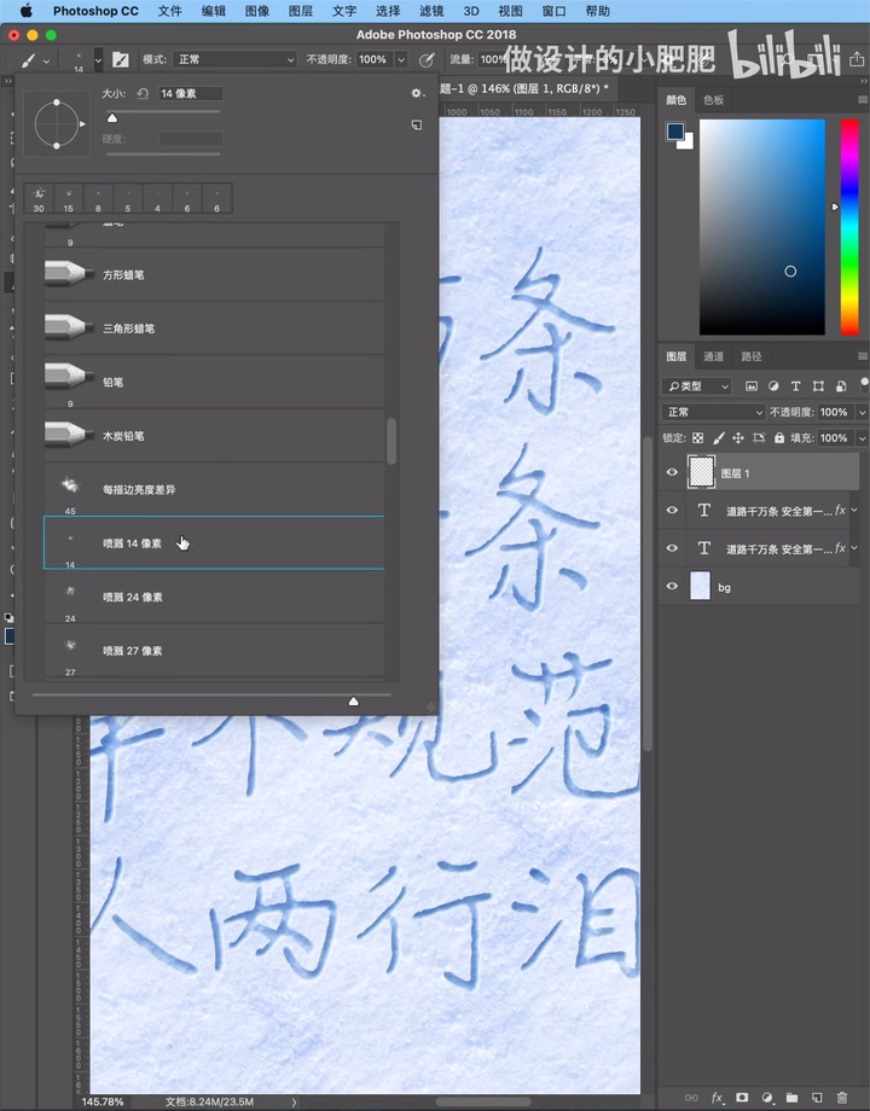This screenshot has height=1111, width=870.
Task: Toggle layer filtering switch on
Action: tap(864, 385)
